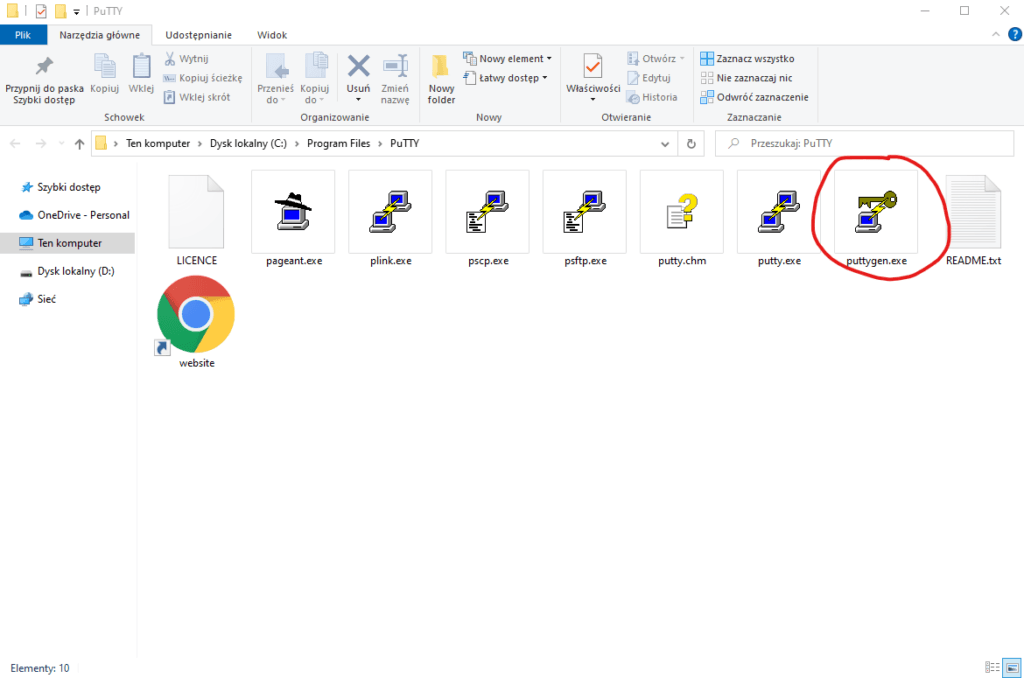Click Przypnij do paska Szybki dostęp
The height and width of the screenshot is (678, 1024).
point(44,80)
